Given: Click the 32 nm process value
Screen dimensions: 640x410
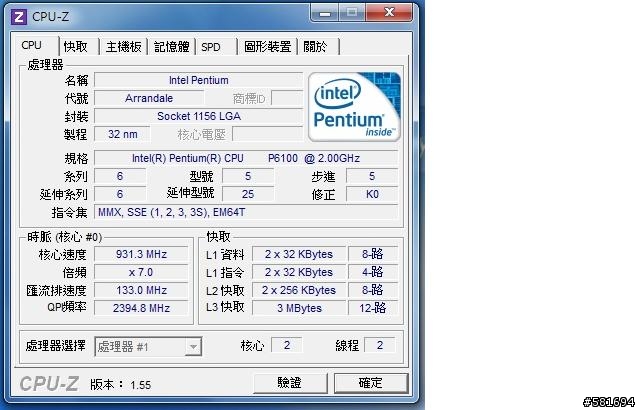Looking at the screenshot, I should [122, 134].
